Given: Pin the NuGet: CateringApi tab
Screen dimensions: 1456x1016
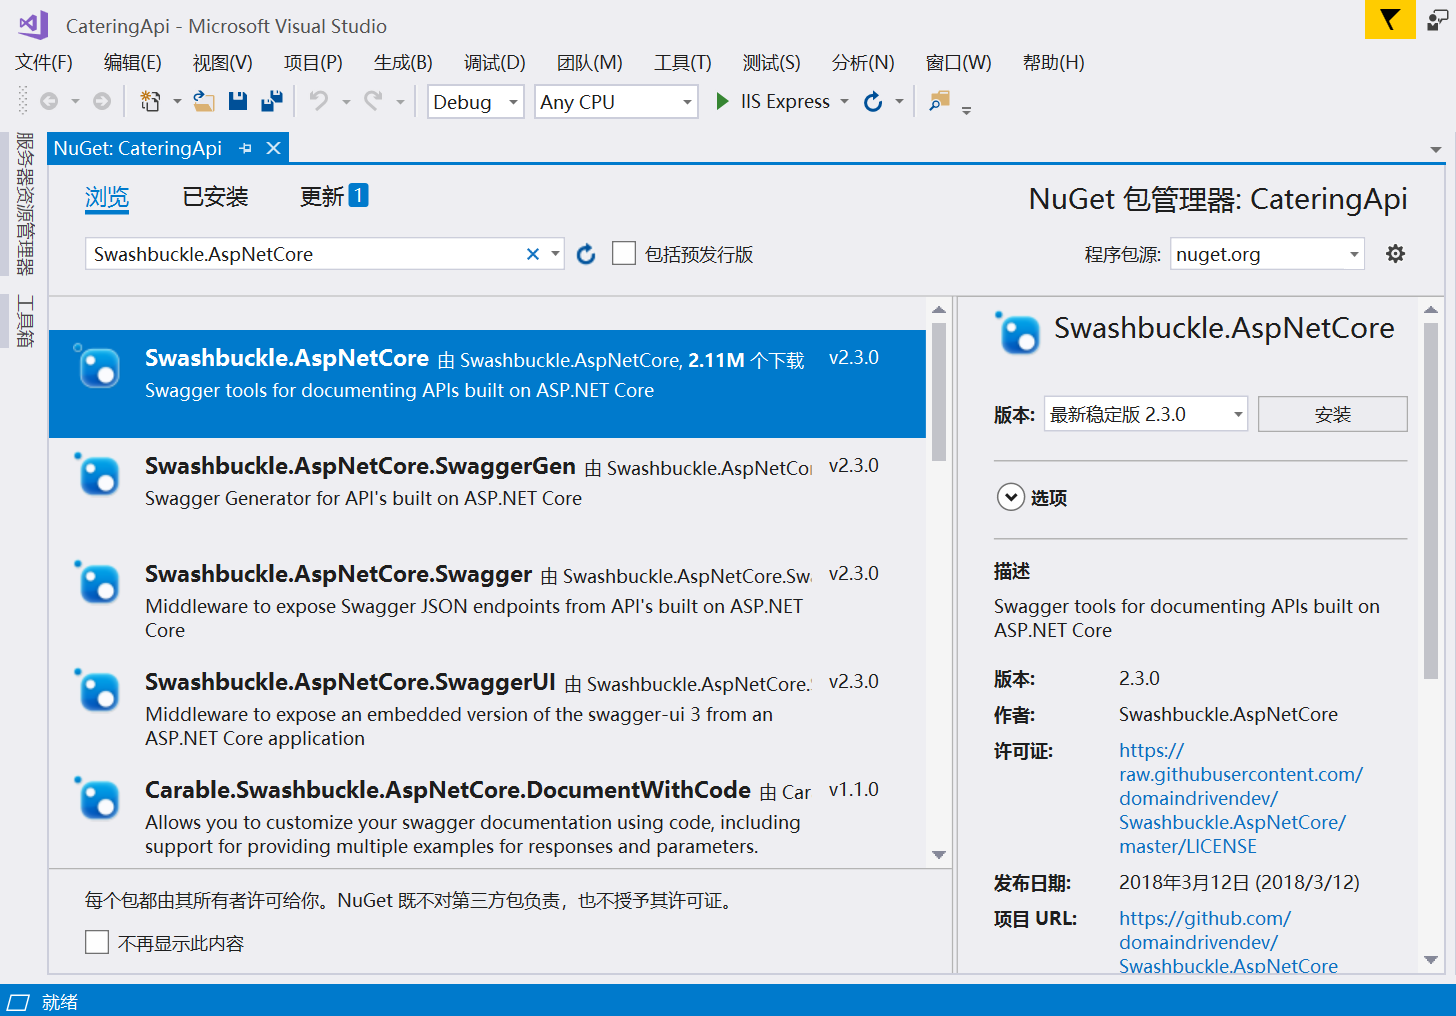Looking at the screenshot, I should pyautogui.click(x=246, y=148).
